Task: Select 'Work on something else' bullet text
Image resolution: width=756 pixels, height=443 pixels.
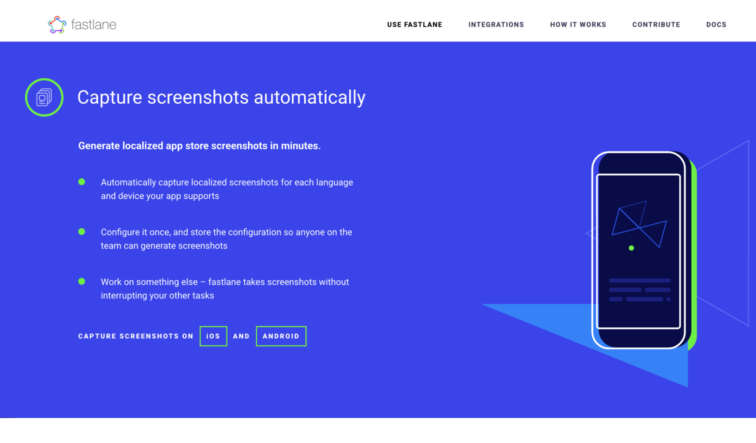Action: [x=225, y=288]
